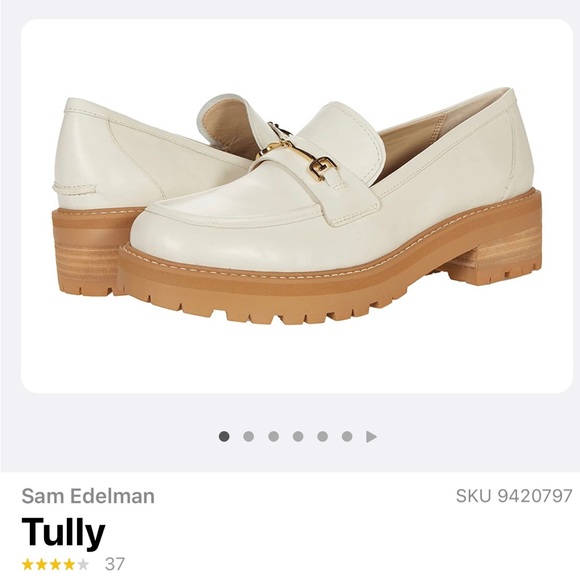This screenshot has height=580, width=580.
Task: Click the carousel play arrow icon
Action: point(371,437)
